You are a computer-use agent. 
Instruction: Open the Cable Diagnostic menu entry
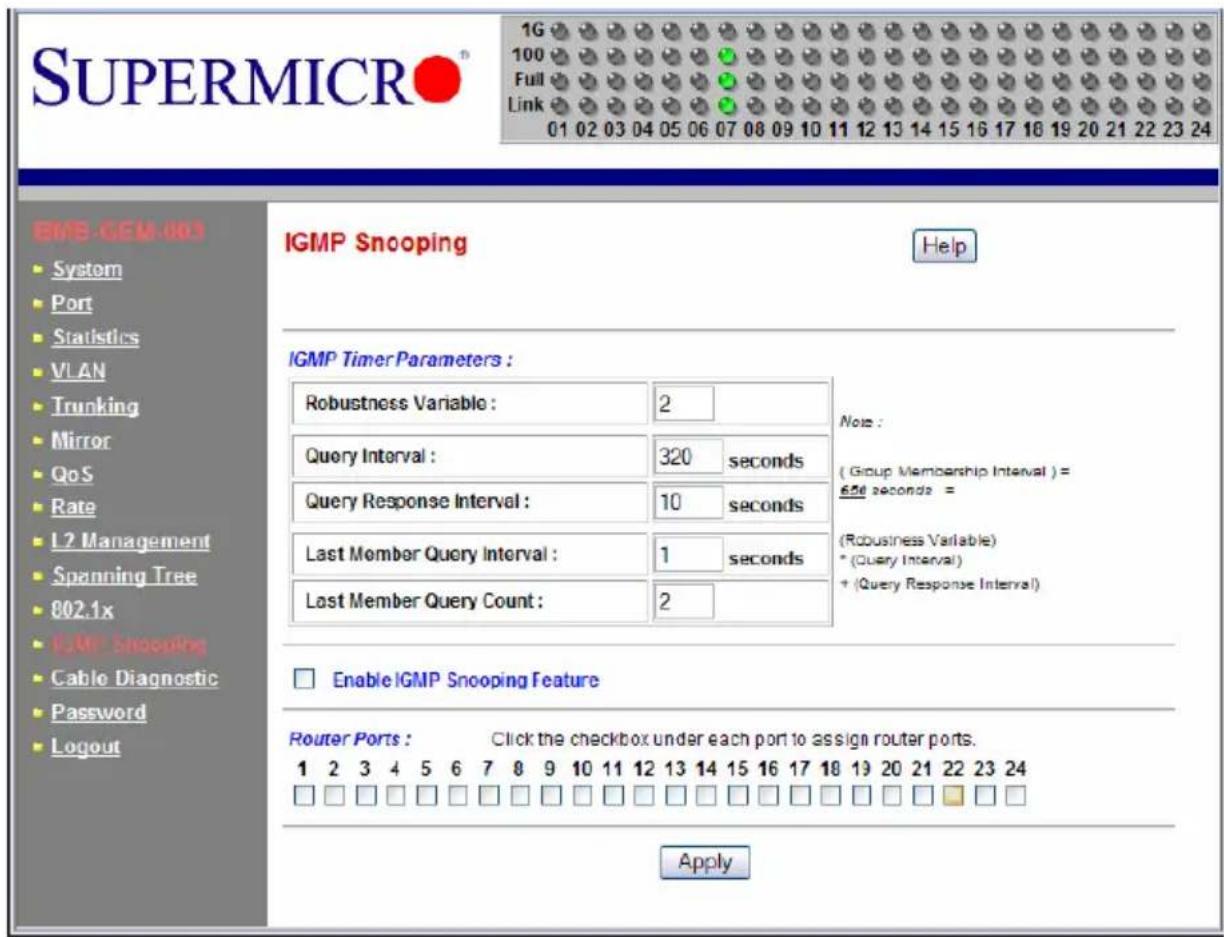[134, 678]
